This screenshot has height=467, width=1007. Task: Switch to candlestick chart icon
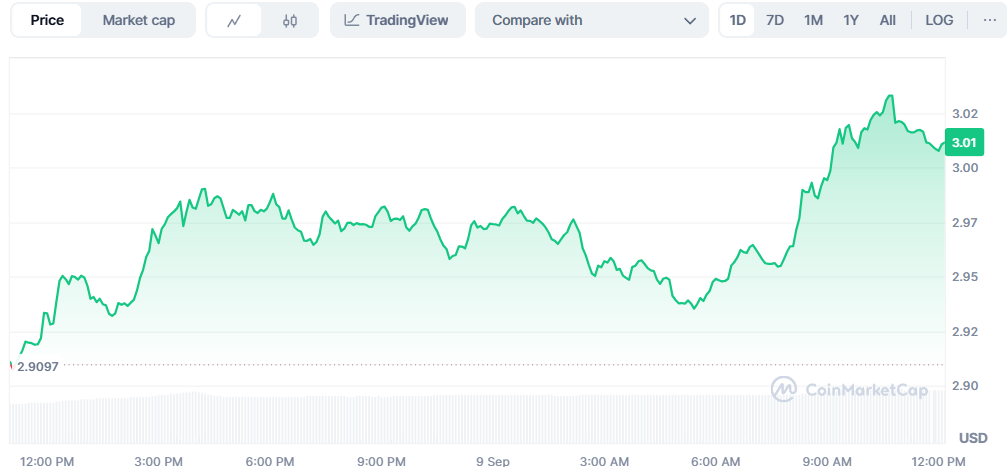pos(290,21)
